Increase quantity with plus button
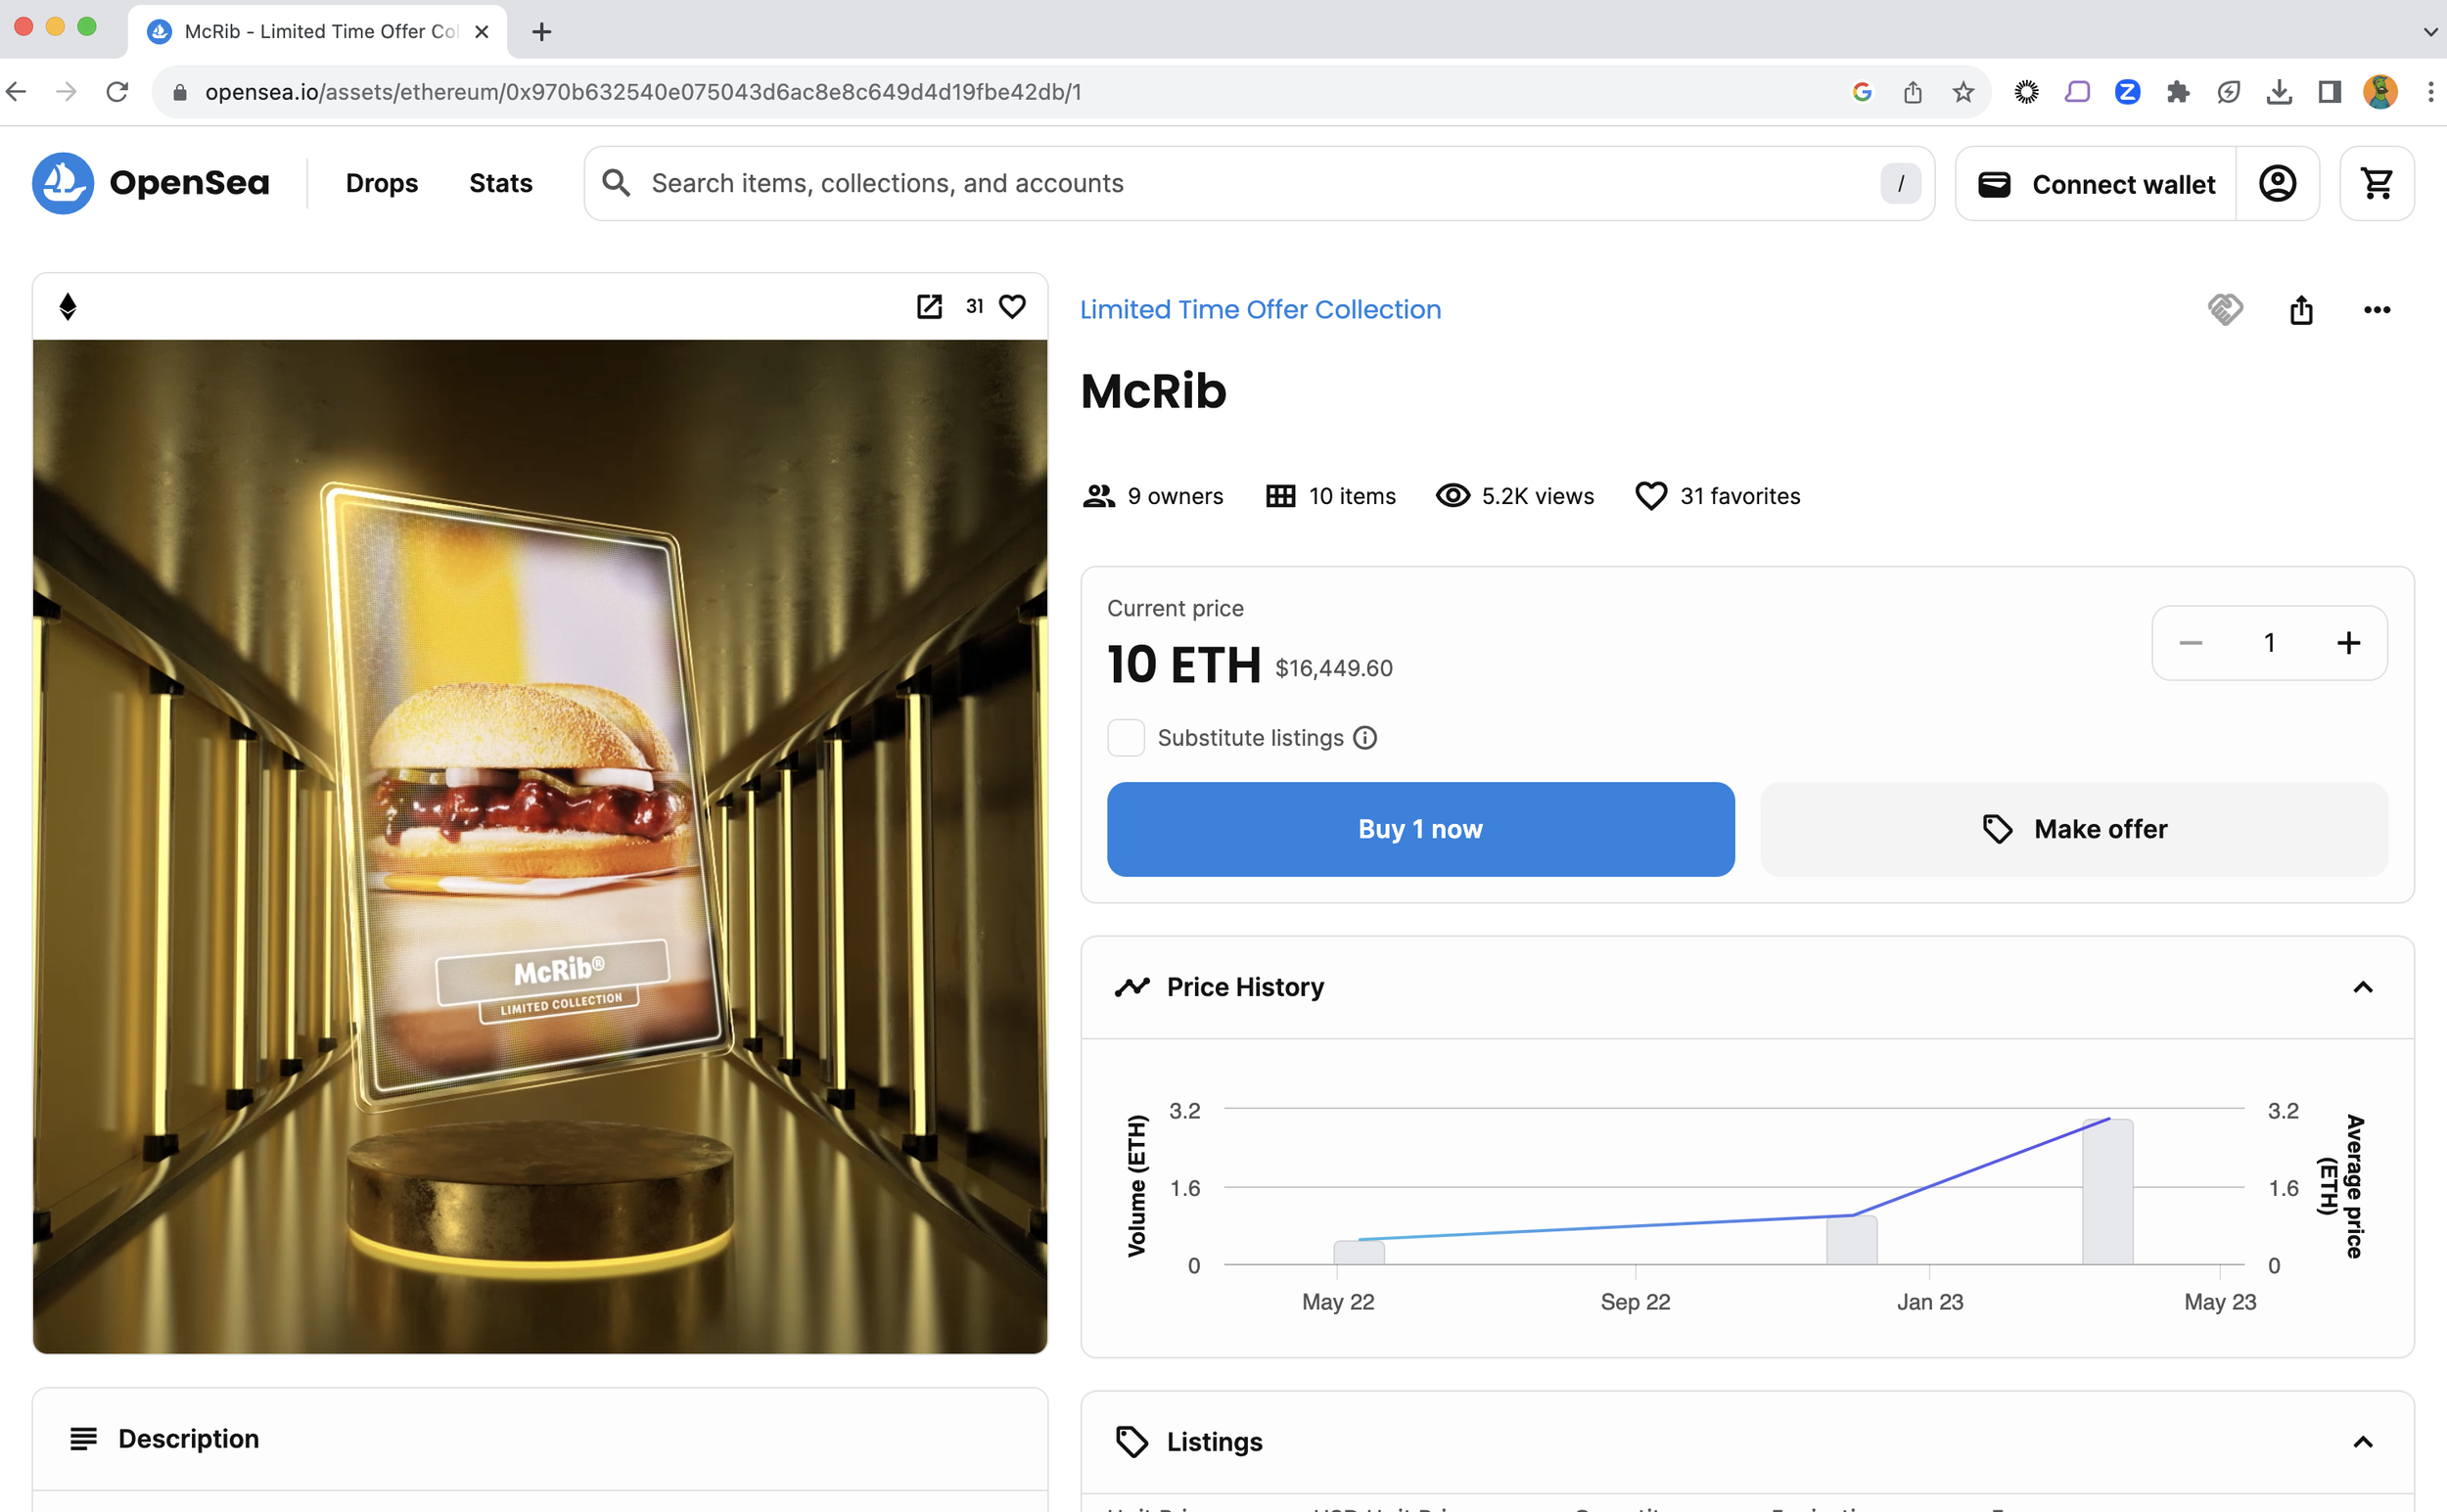 (2348, 643)
